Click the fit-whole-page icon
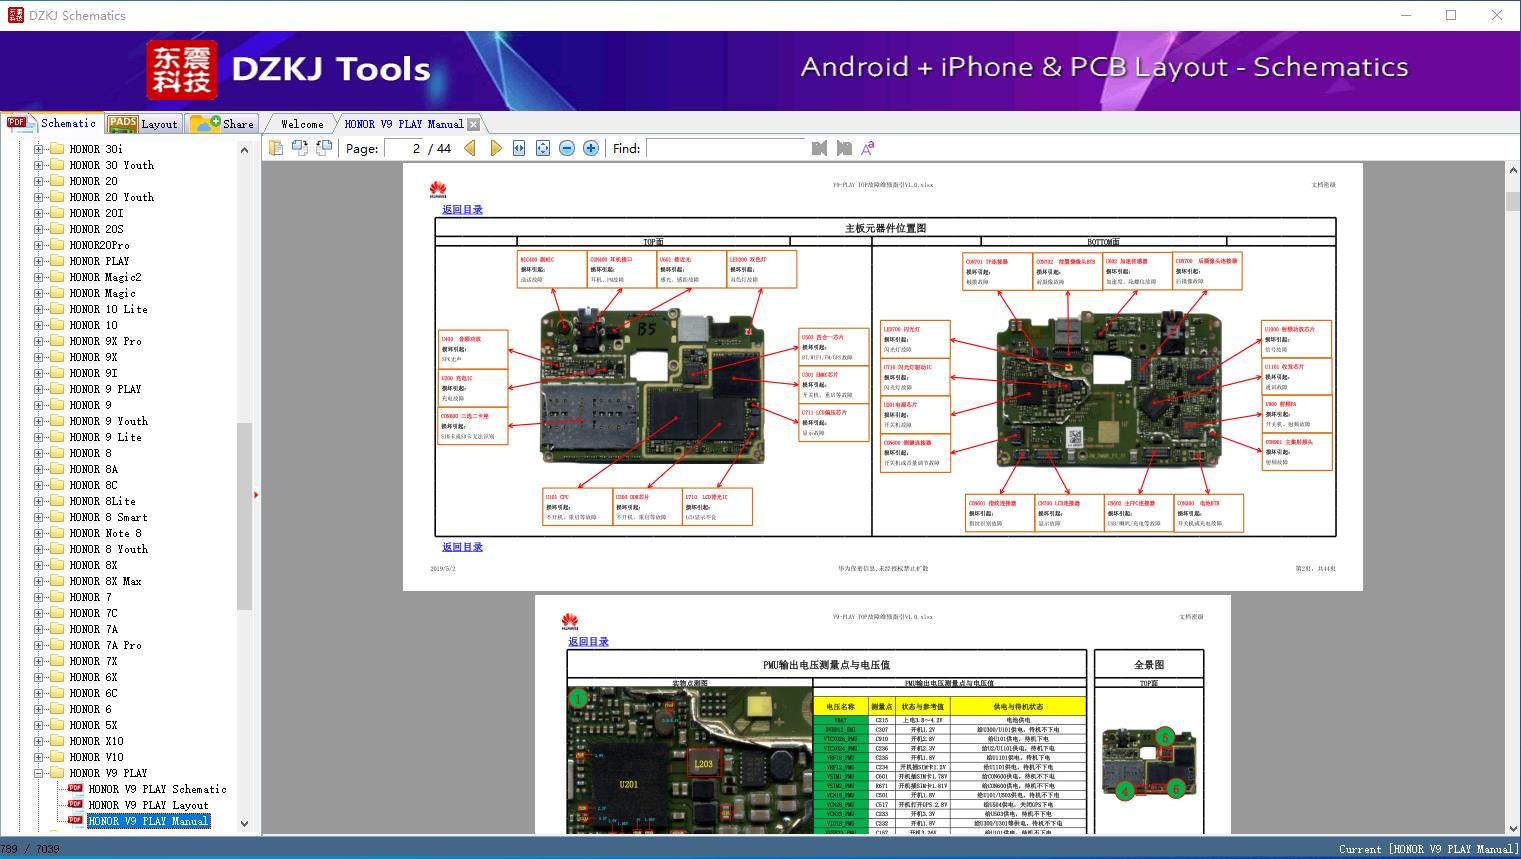This screenshot has width=1521, height=859. pos(543,148)
